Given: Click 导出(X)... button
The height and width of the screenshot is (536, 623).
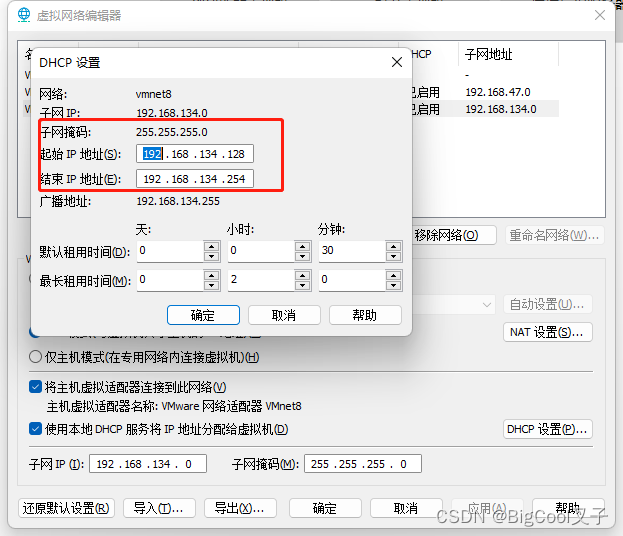Looking at the screenshot, I should tap(240, 508).
